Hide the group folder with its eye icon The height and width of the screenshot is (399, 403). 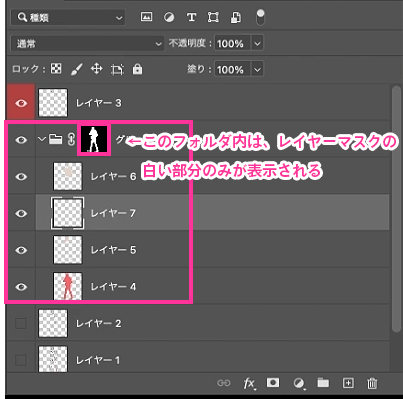[21, 140]
